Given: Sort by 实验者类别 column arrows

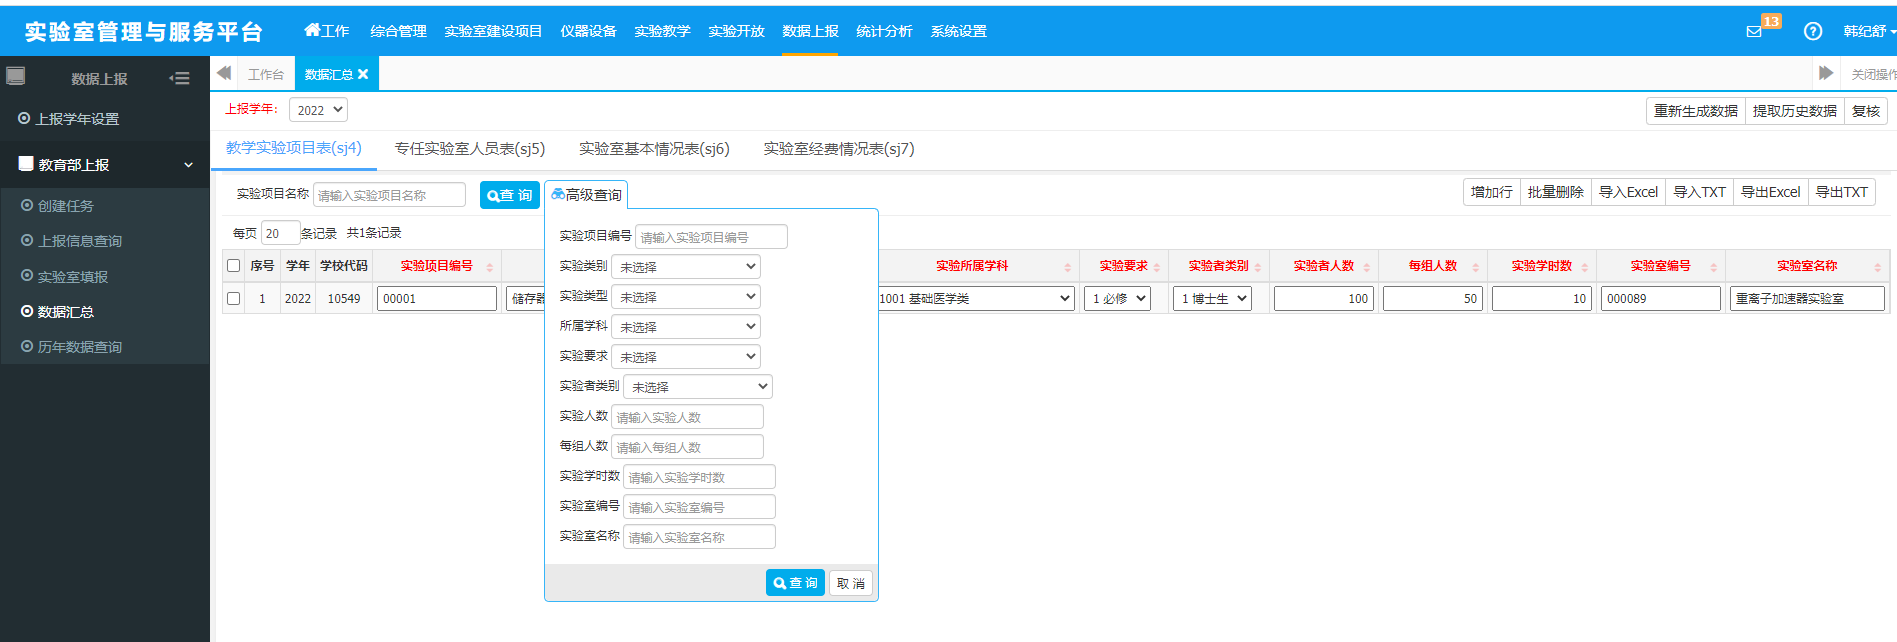Looking at the screenshot, I should coord(1258,267).
